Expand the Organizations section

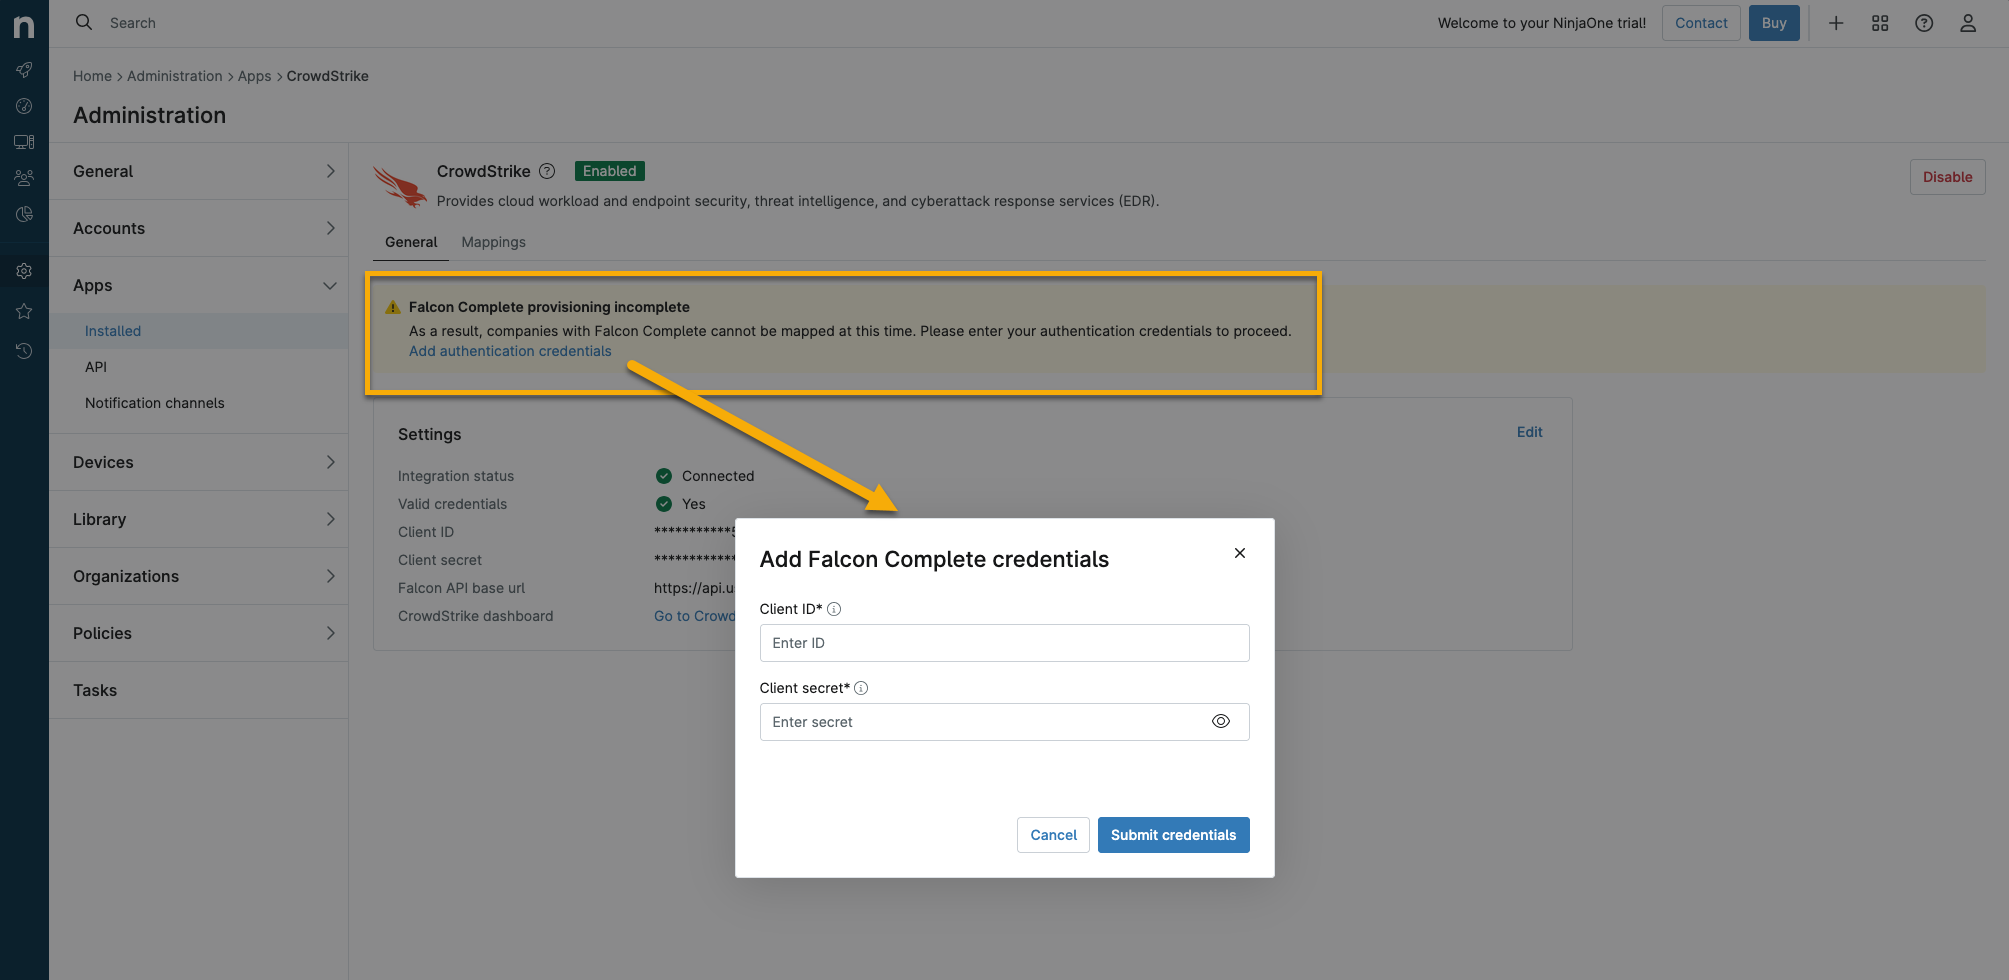199,576
